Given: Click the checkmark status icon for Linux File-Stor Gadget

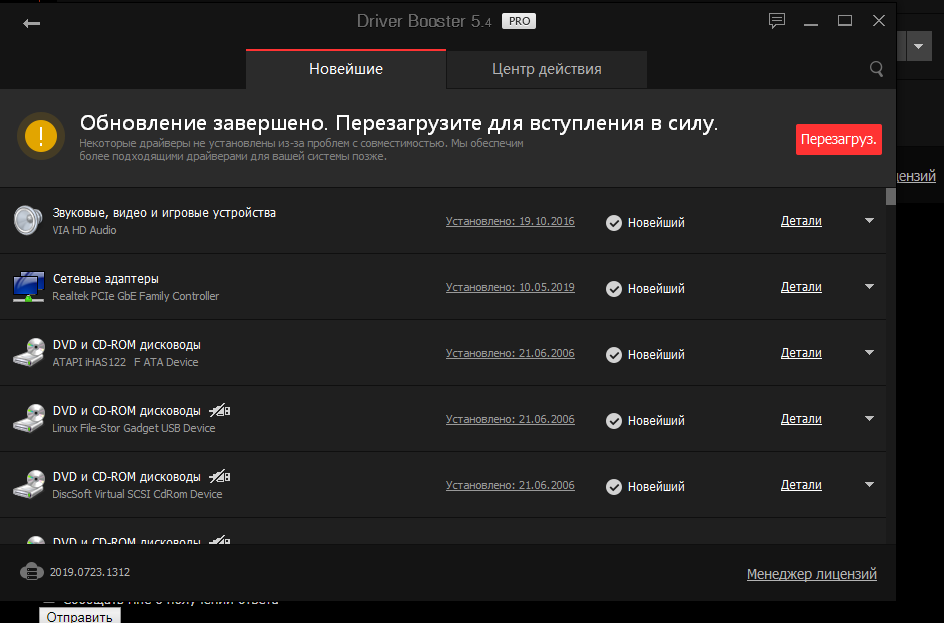Looking at the screenshot, I should 613,421.
